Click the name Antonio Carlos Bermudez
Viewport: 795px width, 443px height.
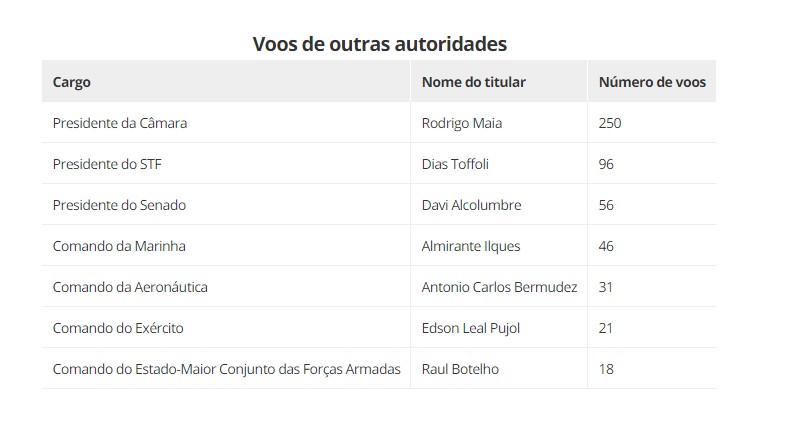click(x=499, y=287)
